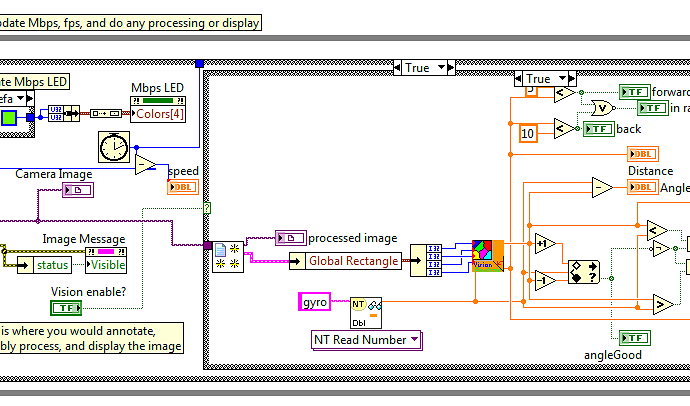Click the Vision processing VI icon

pos(488,256)
